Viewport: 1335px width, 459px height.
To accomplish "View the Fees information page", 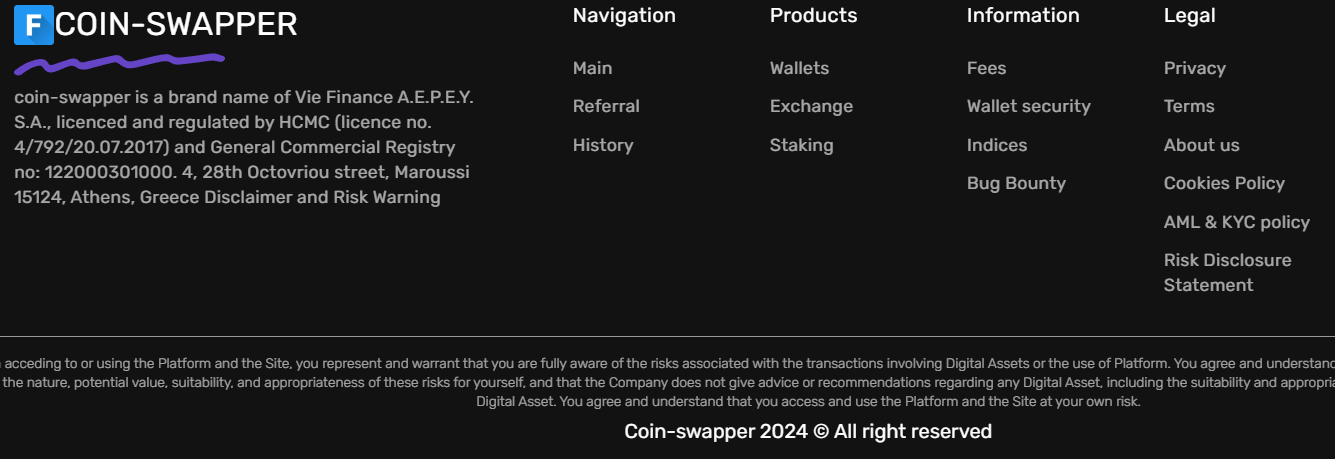I will coord(986,68).
